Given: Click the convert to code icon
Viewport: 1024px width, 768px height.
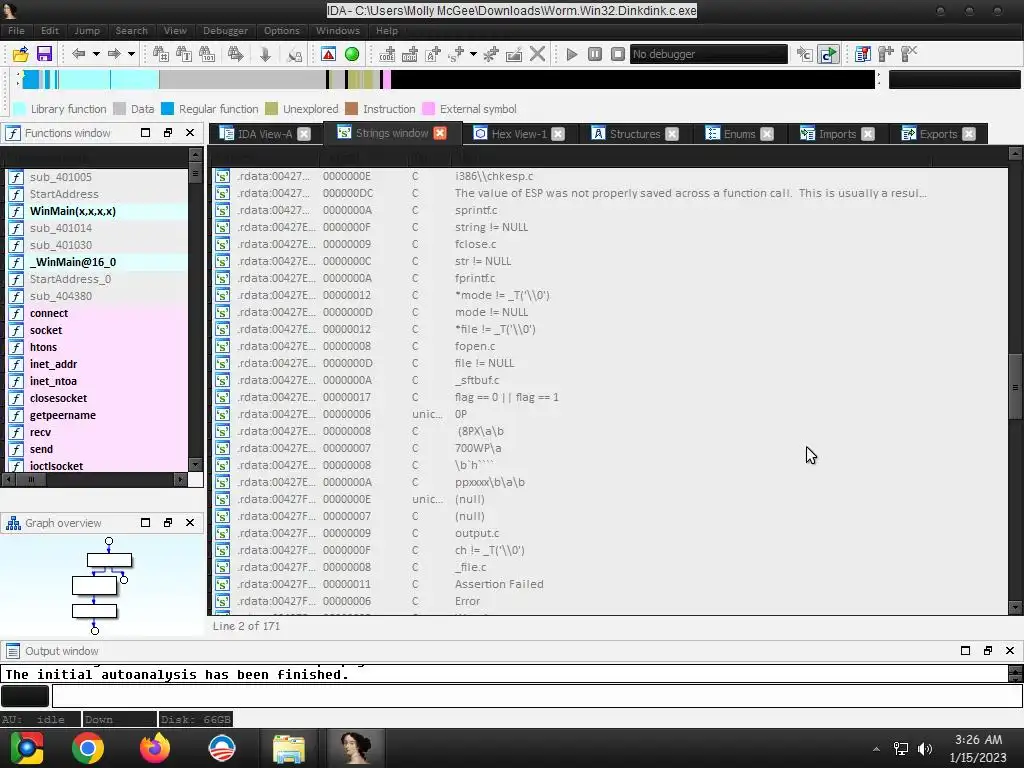Looking at the screenshot, I should 387,54.
